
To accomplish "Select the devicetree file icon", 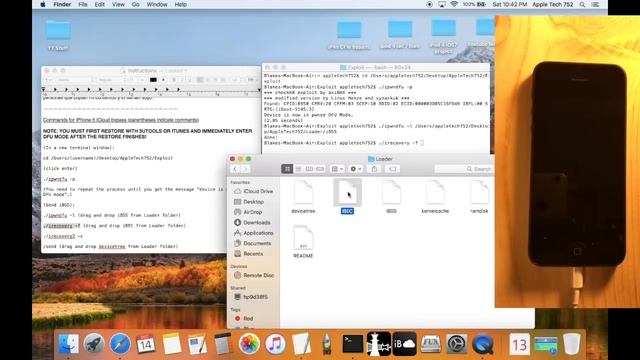I will tap(303, 193).
